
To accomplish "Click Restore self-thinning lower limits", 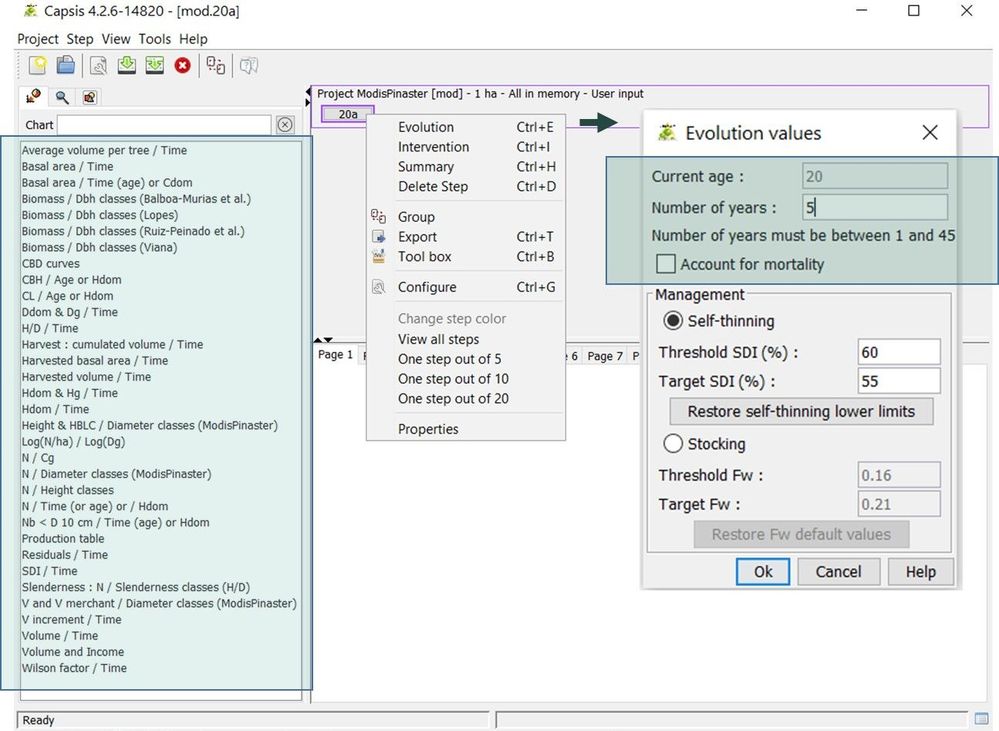I will tap(799, 412).
